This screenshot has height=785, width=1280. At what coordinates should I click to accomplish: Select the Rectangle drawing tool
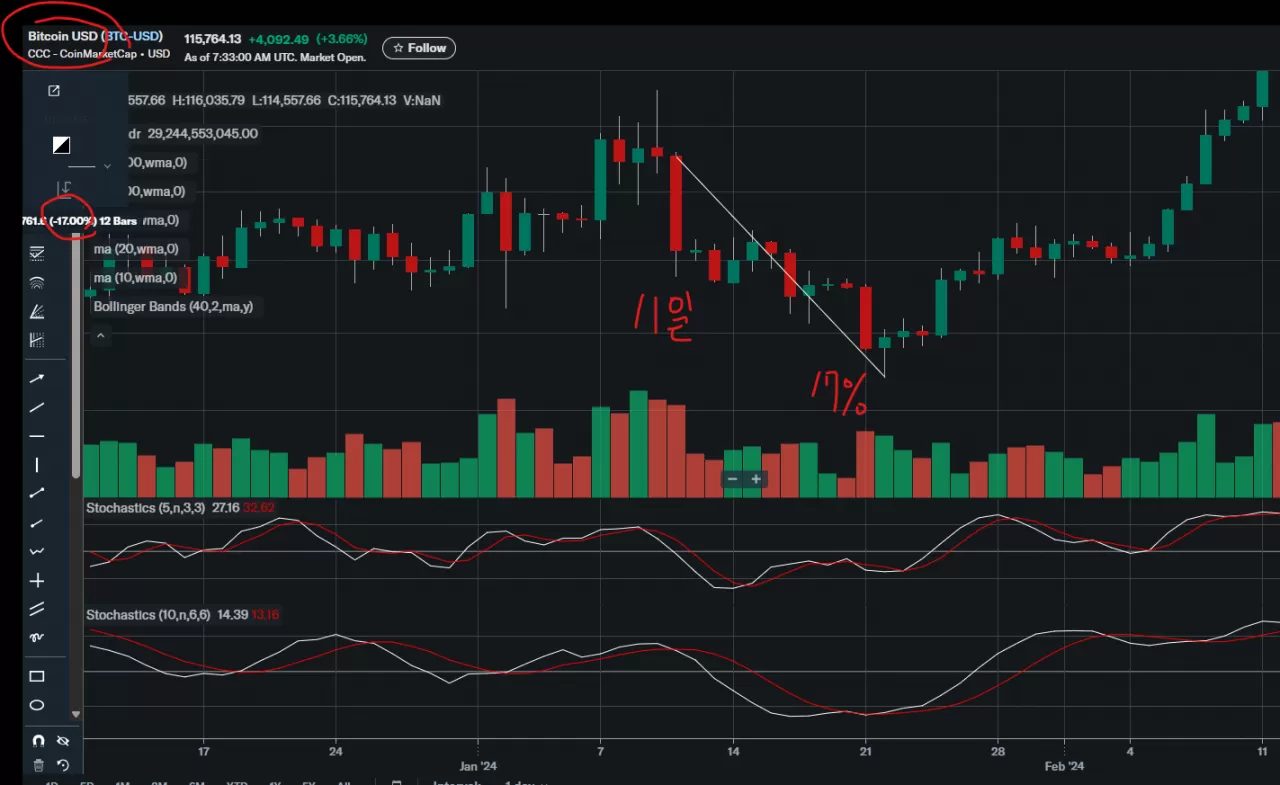click(36, 676)
